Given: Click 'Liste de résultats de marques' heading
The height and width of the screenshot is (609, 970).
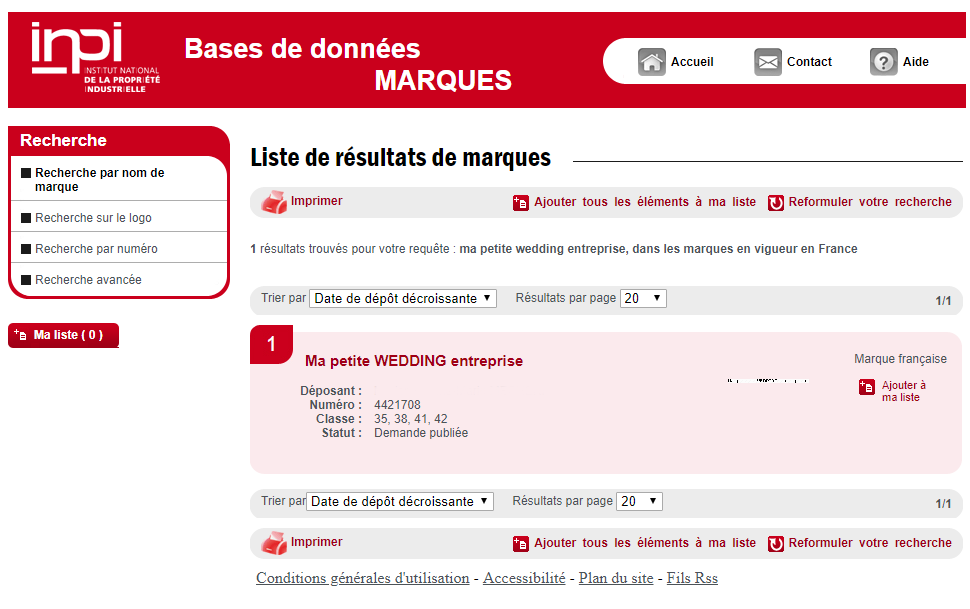Looking at the screenshot, I should 400,158.
